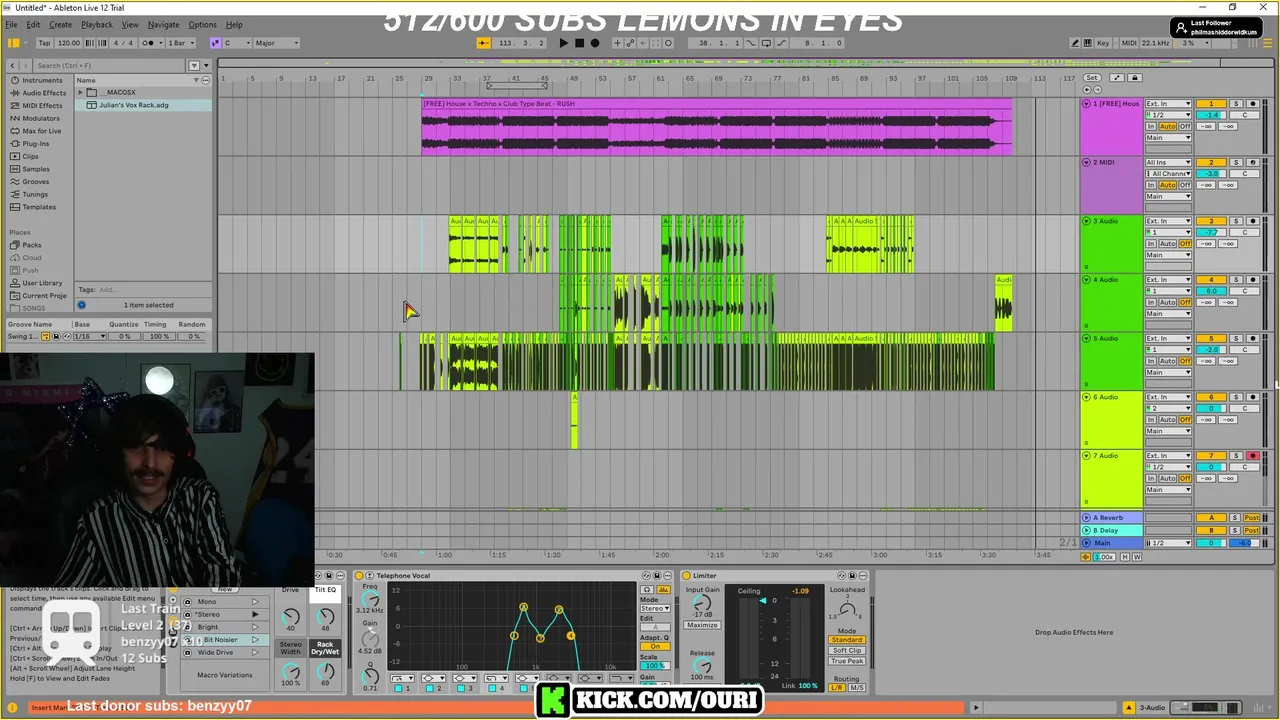Fold track 1 [FREE] Hous
Viewport: 1280px width, 720px height.
pyautogui.click(x=1087, y=104)
